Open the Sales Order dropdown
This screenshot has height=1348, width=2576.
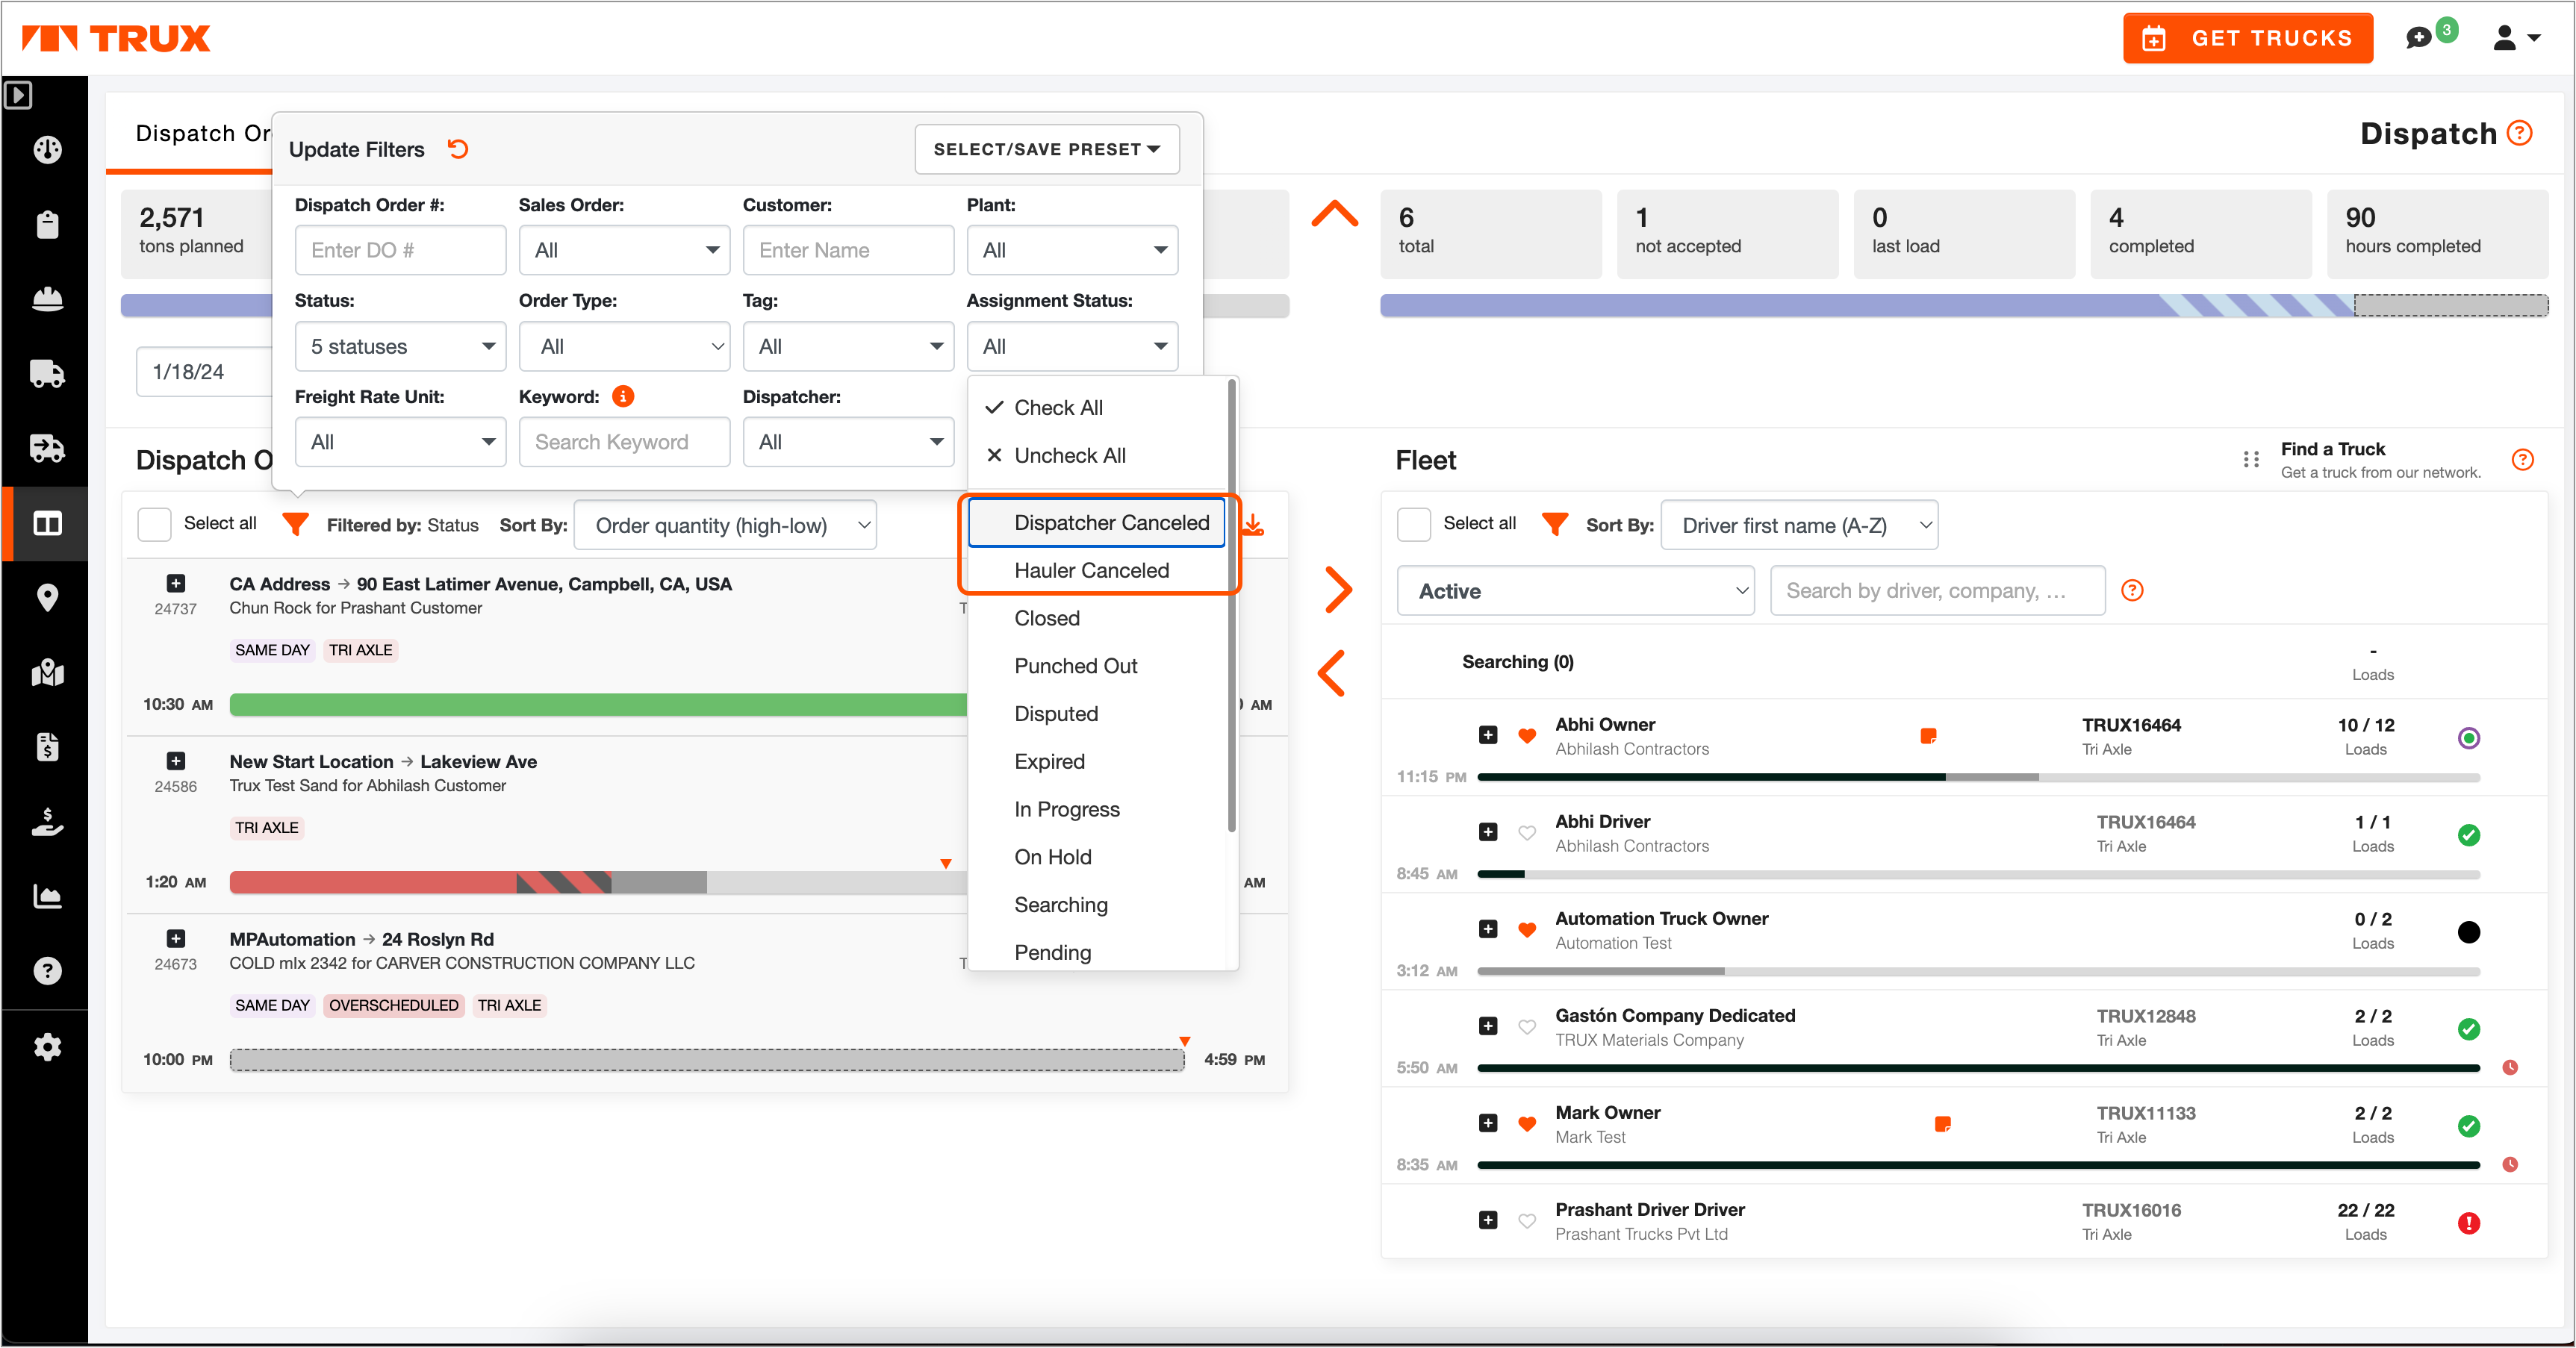click(x=625, y=250)
